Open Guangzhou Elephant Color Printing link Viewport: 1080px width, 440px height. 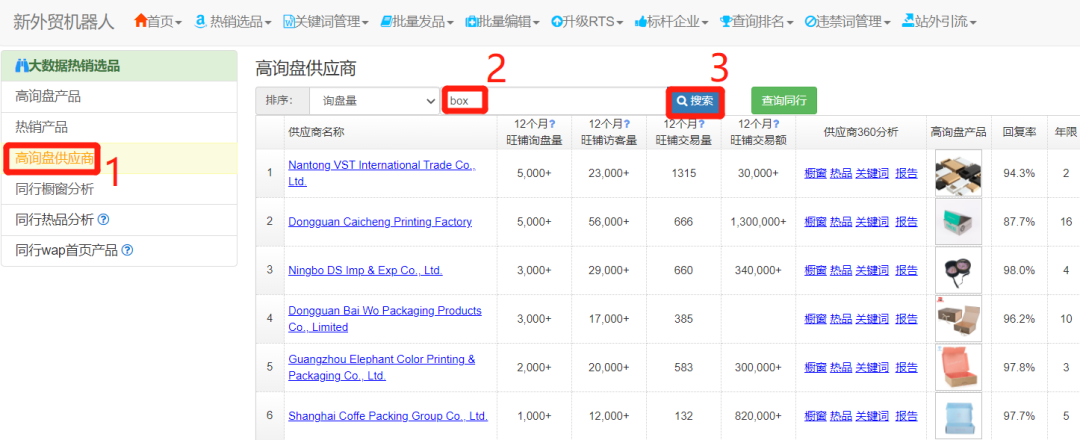[382, 368]
